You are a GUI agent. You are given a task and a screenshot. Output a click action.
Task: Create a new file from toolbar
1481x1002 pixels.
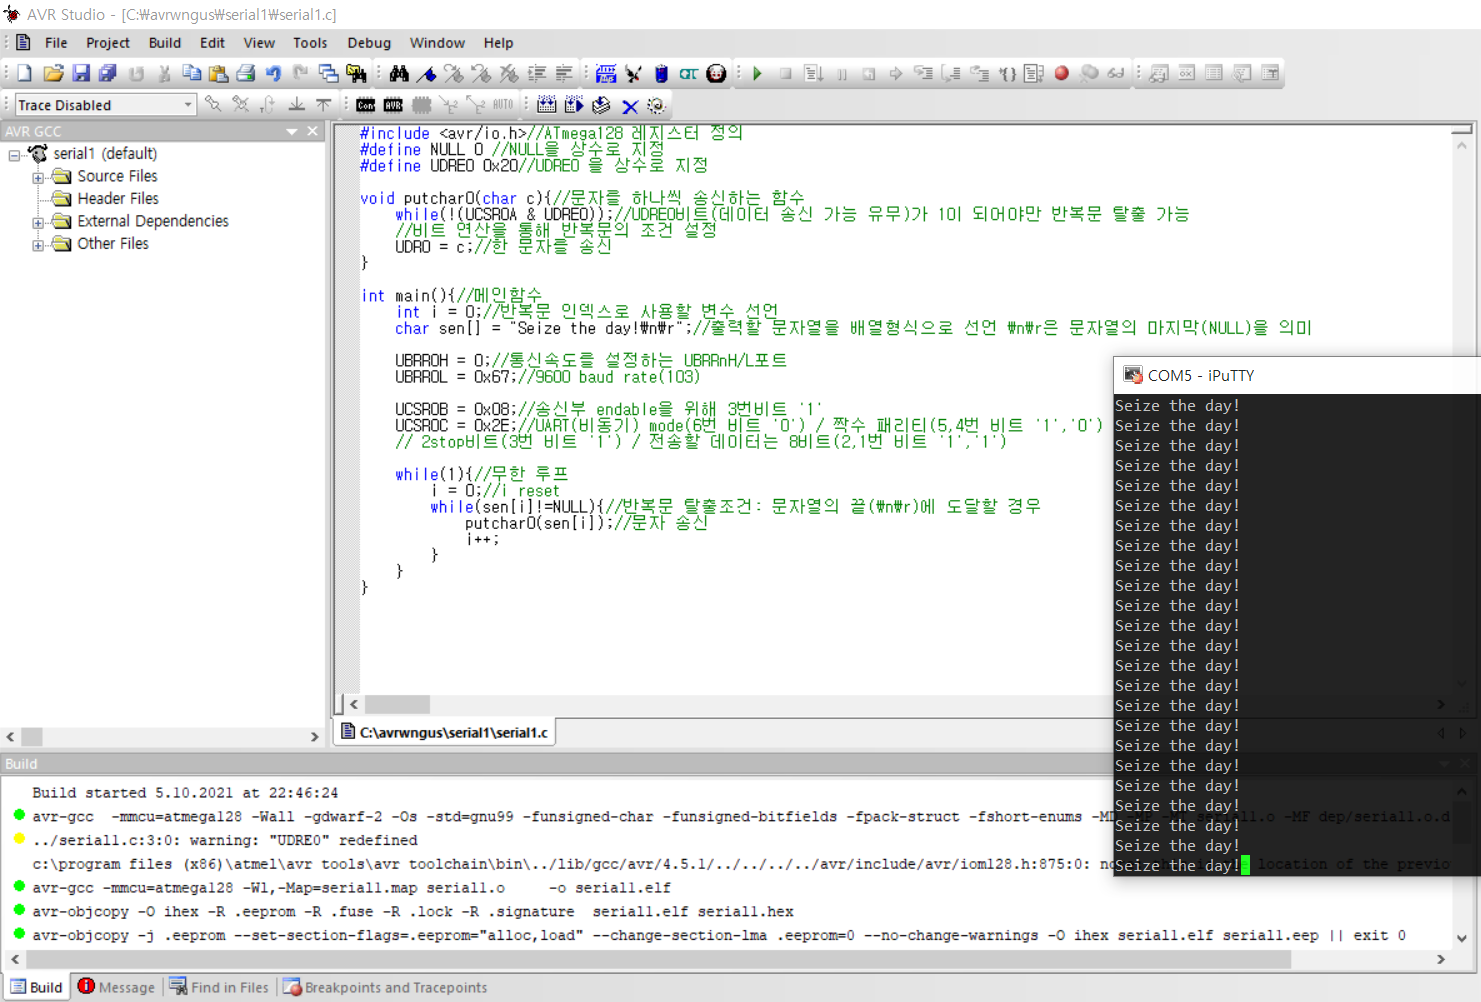pyautogui.click(x=25, y=73)
